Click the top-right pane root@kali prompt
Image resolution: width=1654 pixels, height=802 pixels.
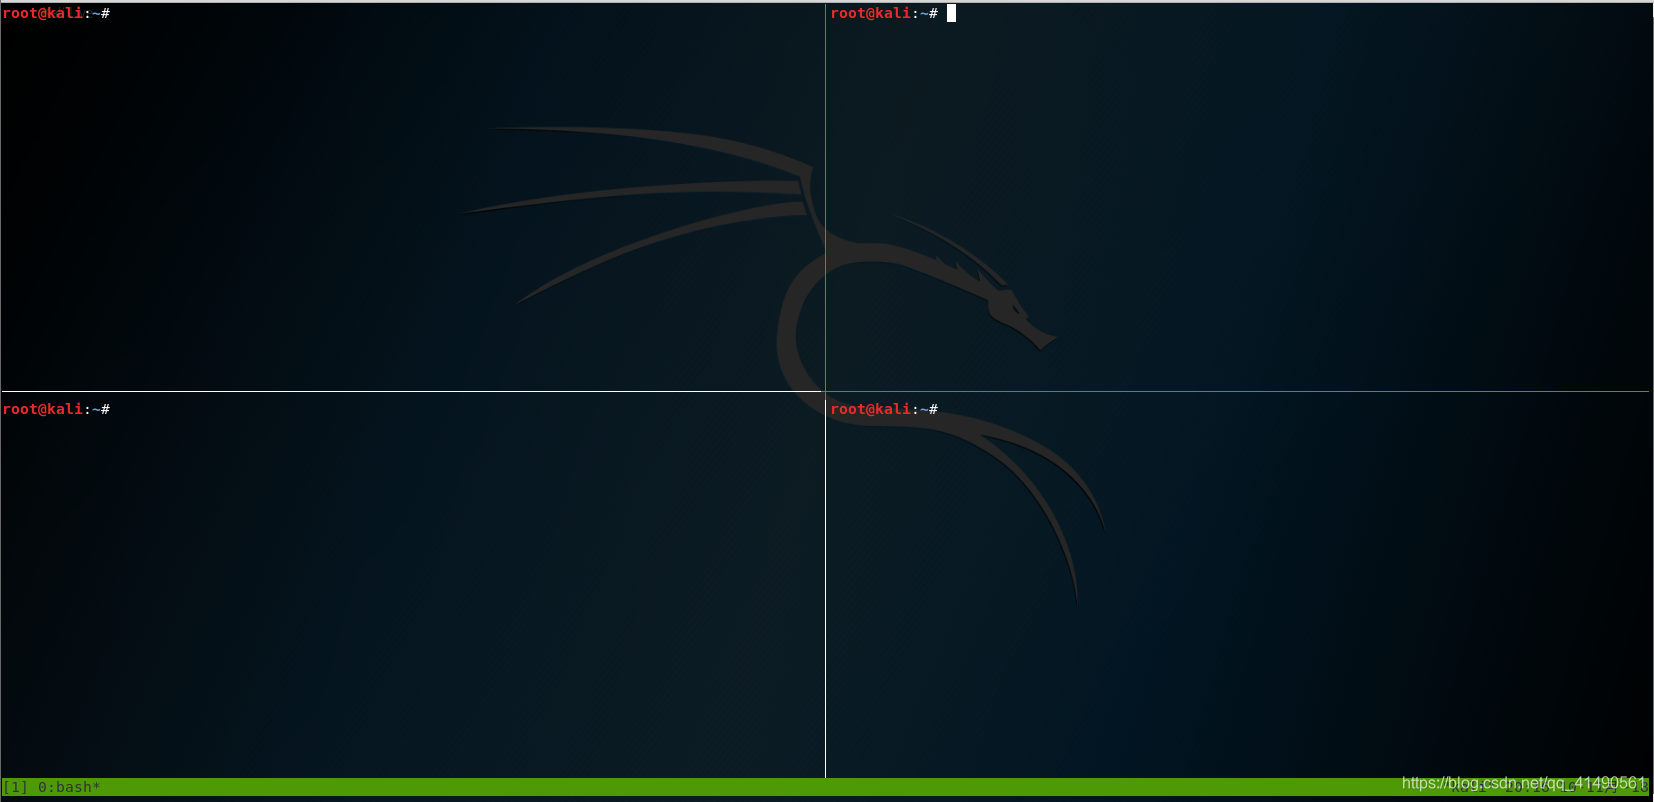click(x=884, y=13)
